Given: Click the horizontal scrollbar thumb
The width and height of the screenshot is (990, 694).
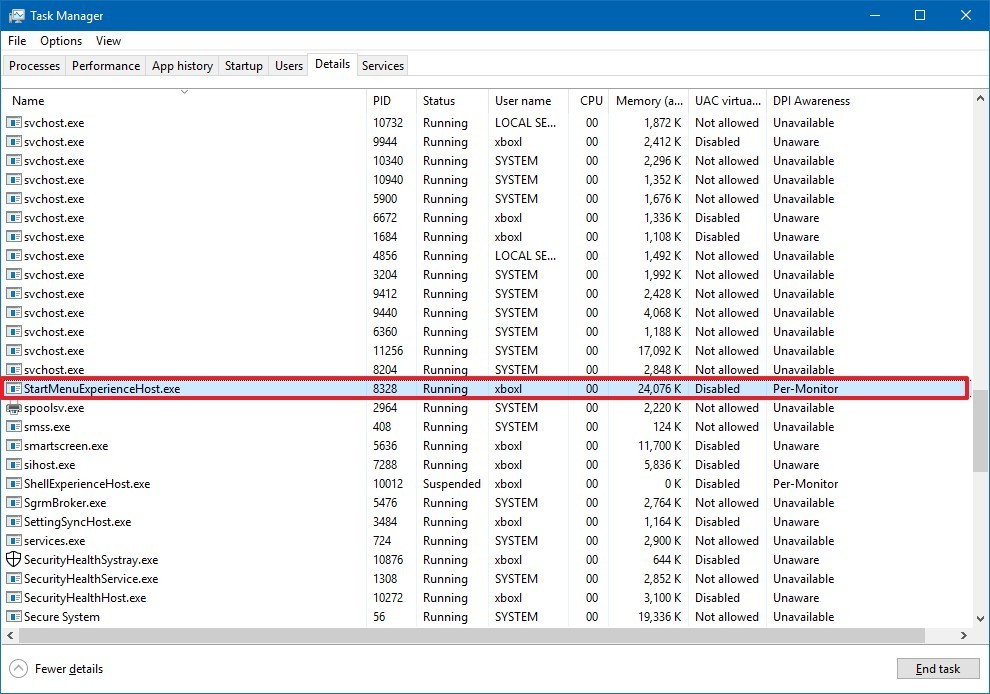Looking at the screenshot, I should click(x=471, y=635).
